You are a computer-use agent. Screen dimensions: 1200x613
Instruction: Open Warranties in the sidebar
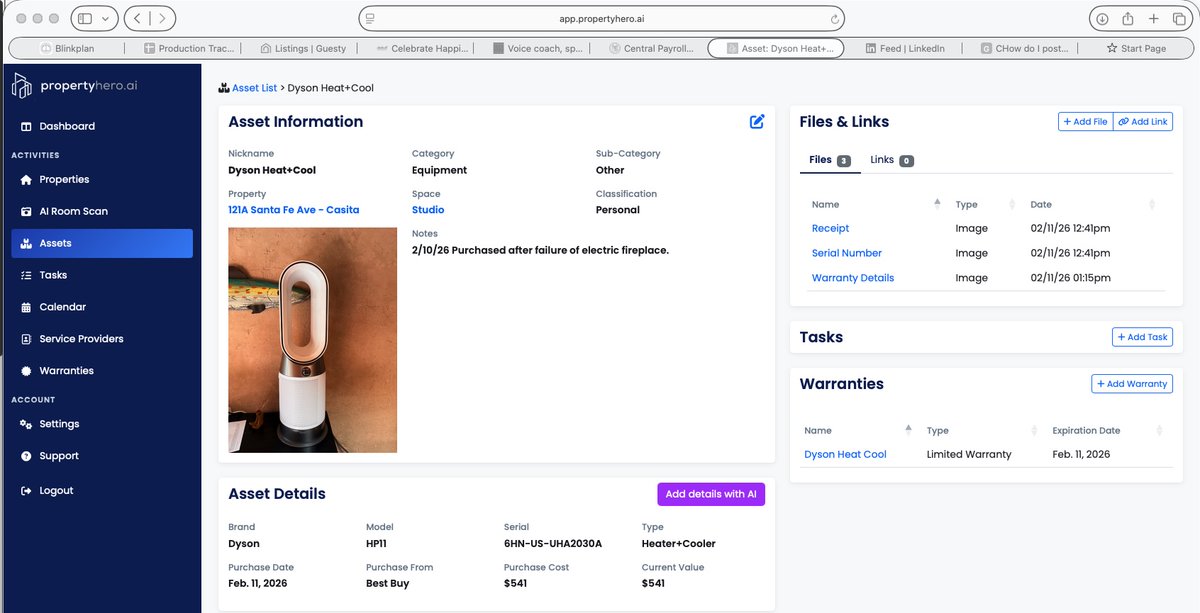(x=66, y=371)
